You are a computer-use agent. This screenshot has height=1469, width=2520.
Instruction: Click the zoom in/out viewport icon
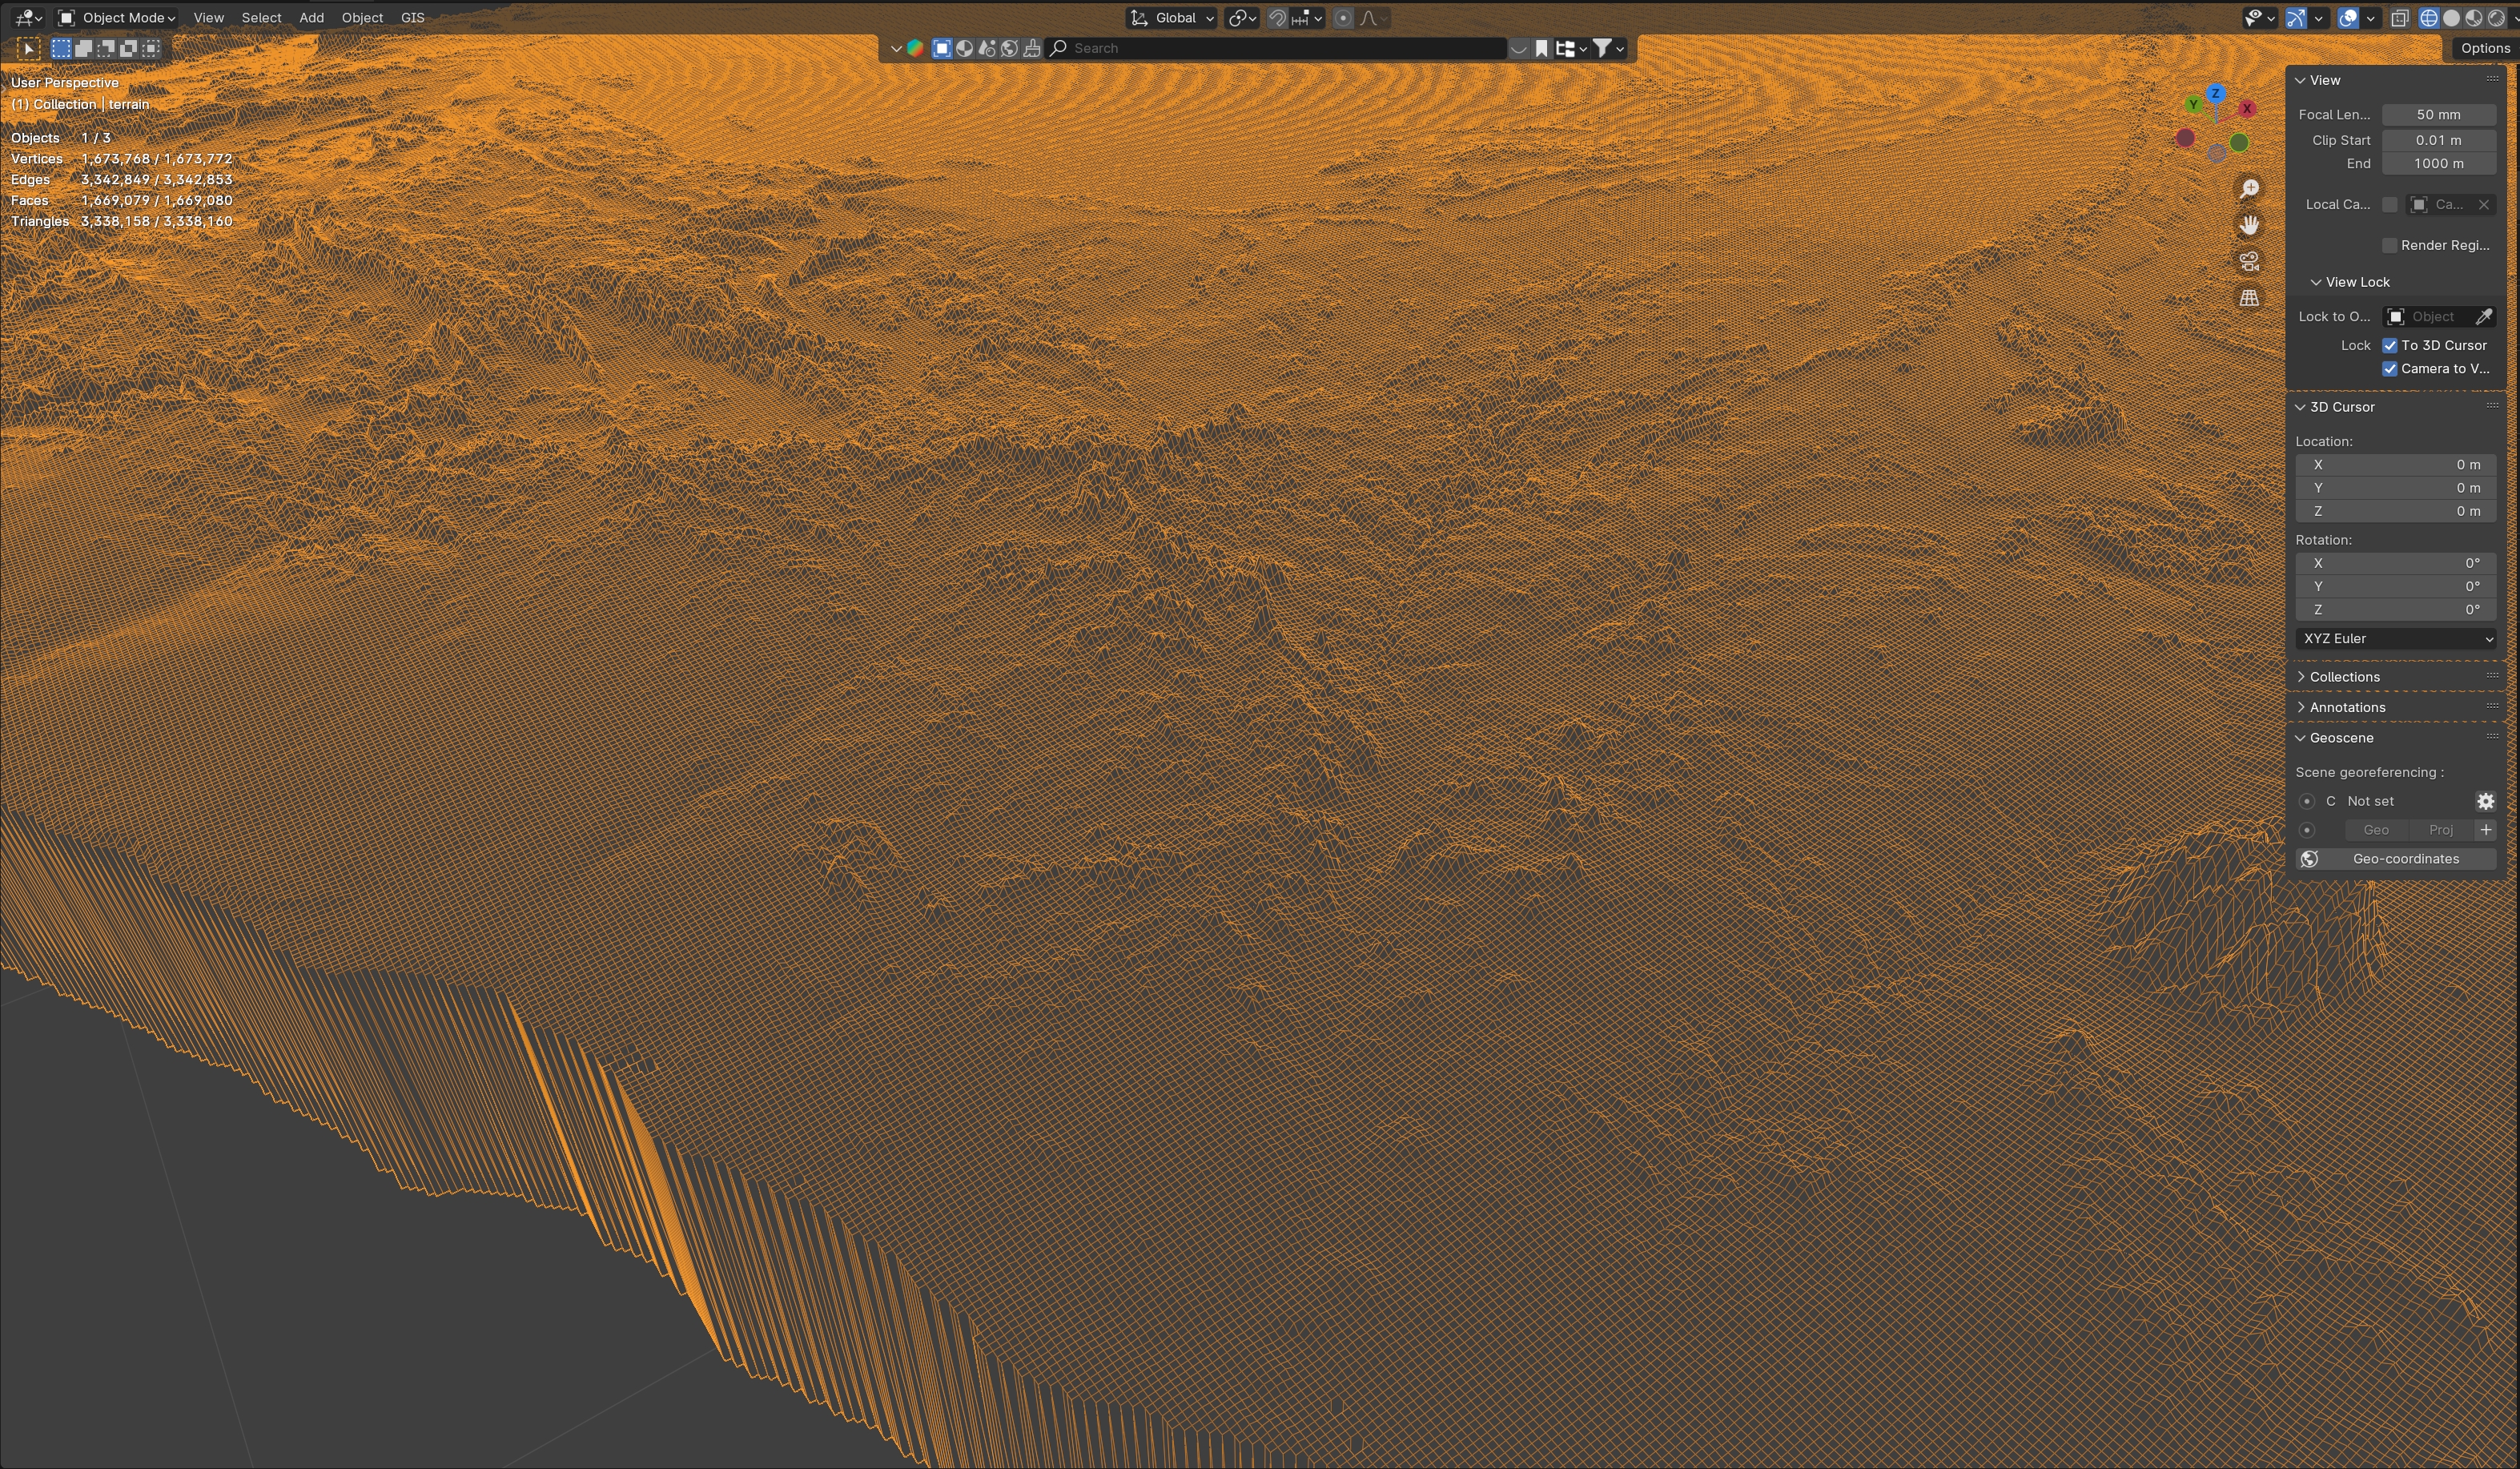pyautogui.click(x=2249, y=189)
